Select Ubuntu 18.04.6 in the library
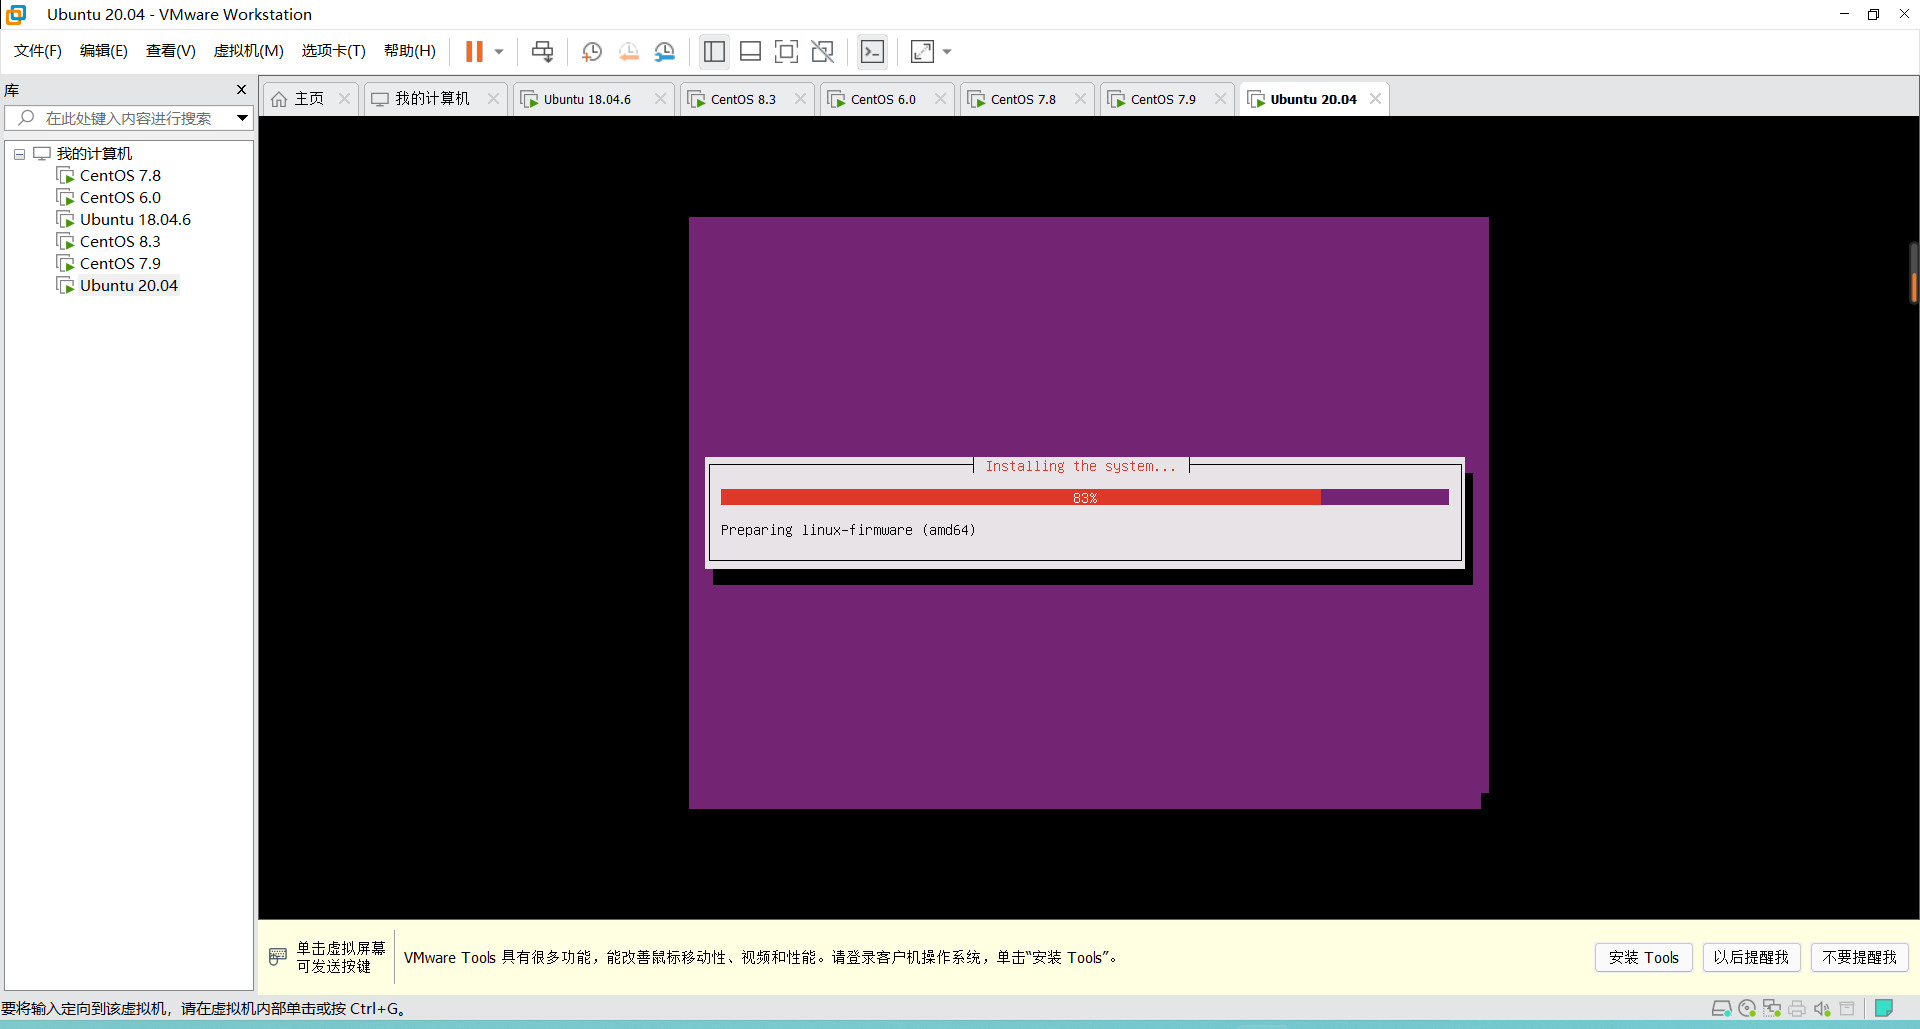 point(135,219)
